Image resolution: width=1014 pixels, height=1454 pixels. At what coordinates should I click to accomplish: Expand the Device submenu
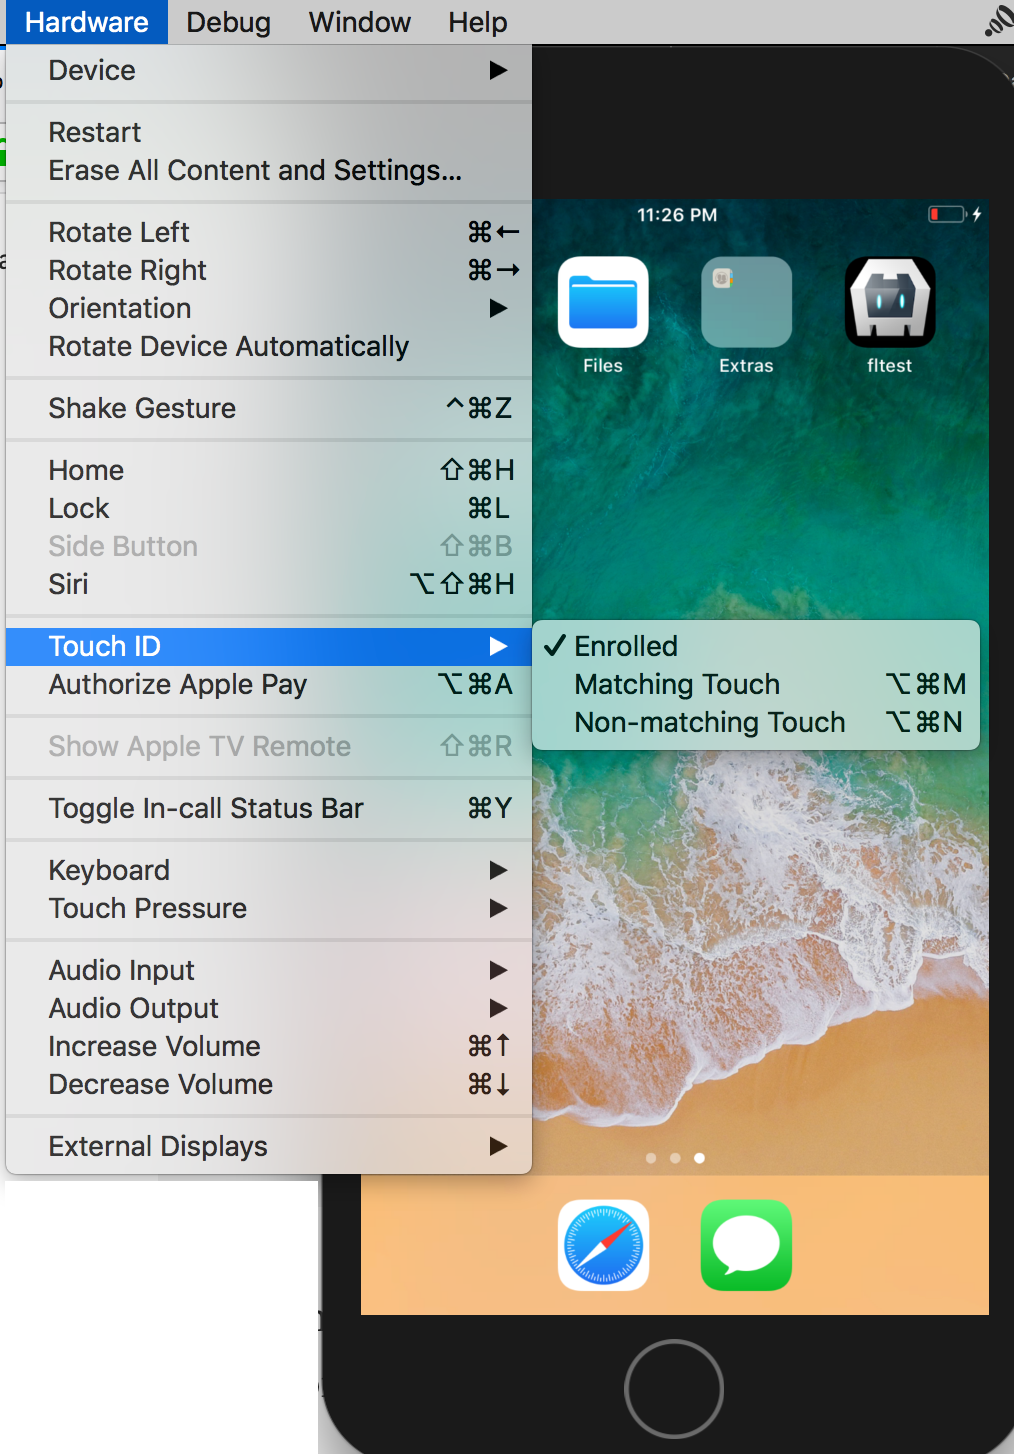pos(92,70)
